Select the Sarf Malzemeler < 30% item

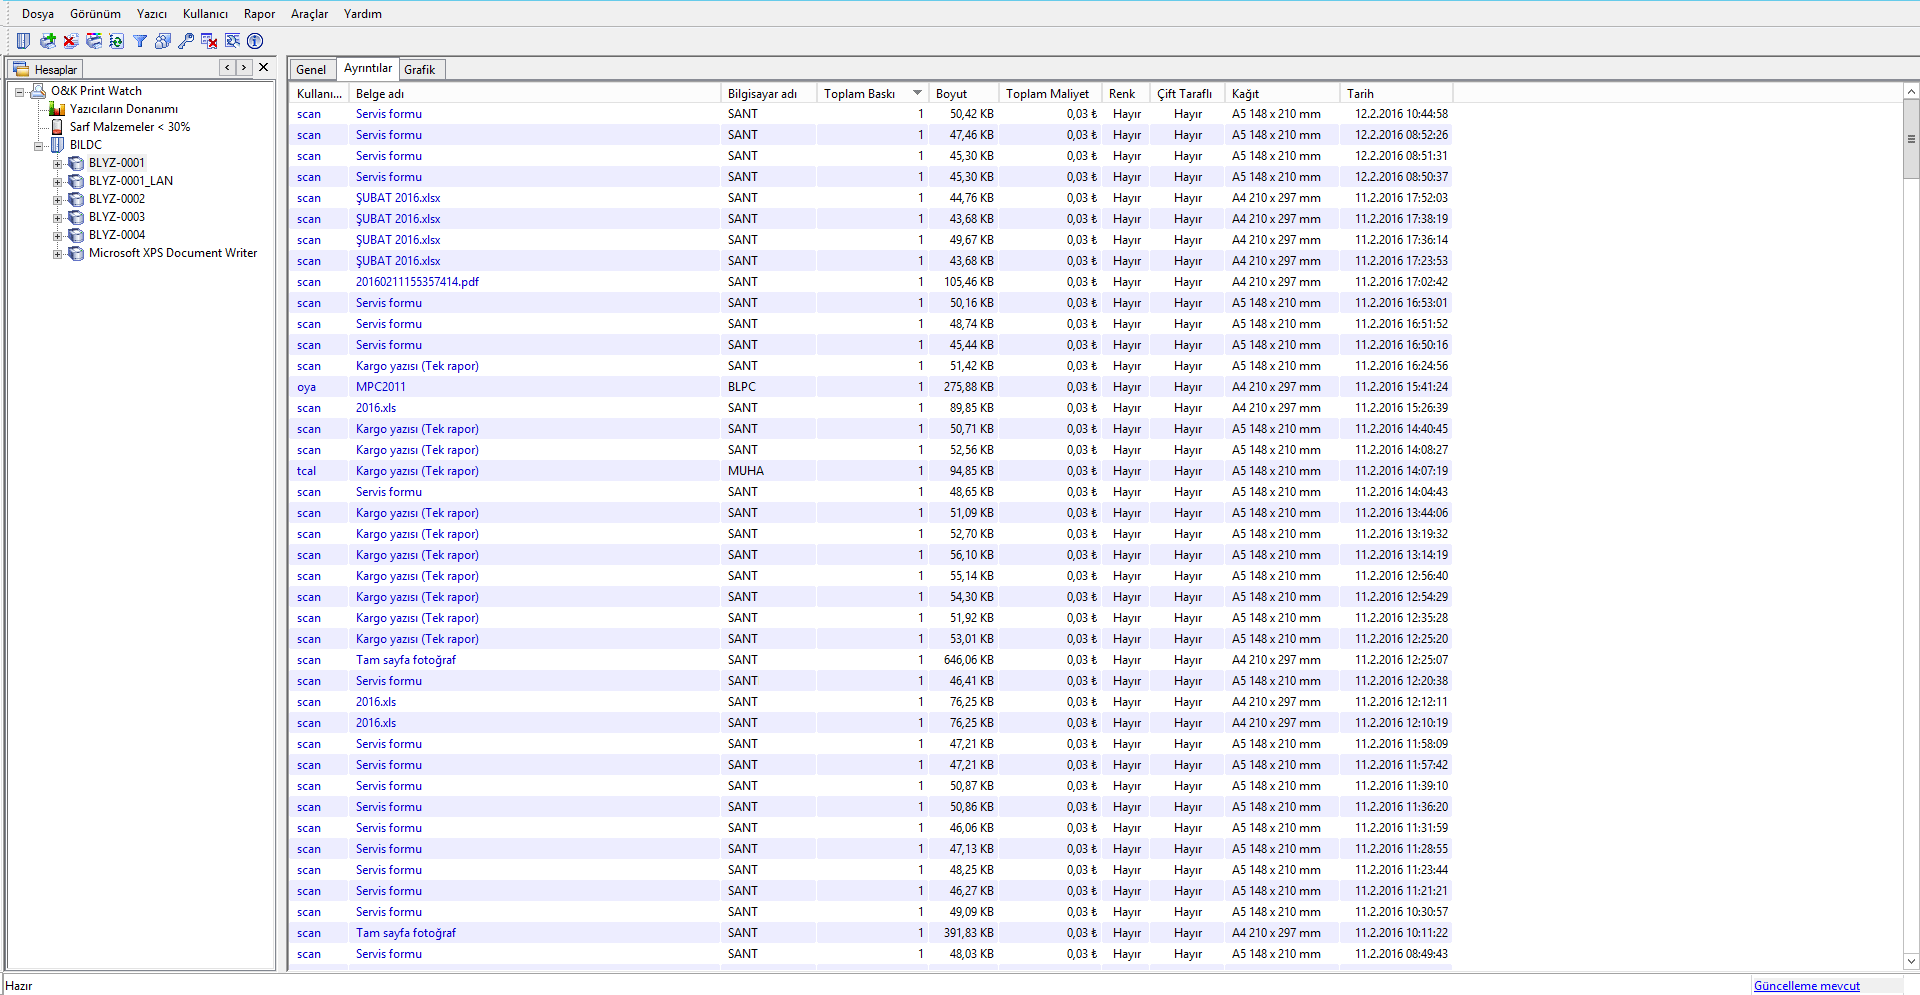point(130,127)
